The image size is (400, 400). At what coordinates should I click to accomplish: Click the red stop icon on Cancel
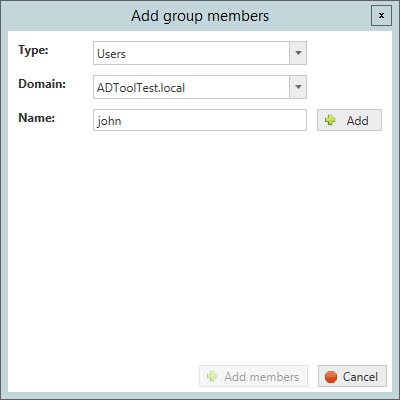(x=331, y=377)
